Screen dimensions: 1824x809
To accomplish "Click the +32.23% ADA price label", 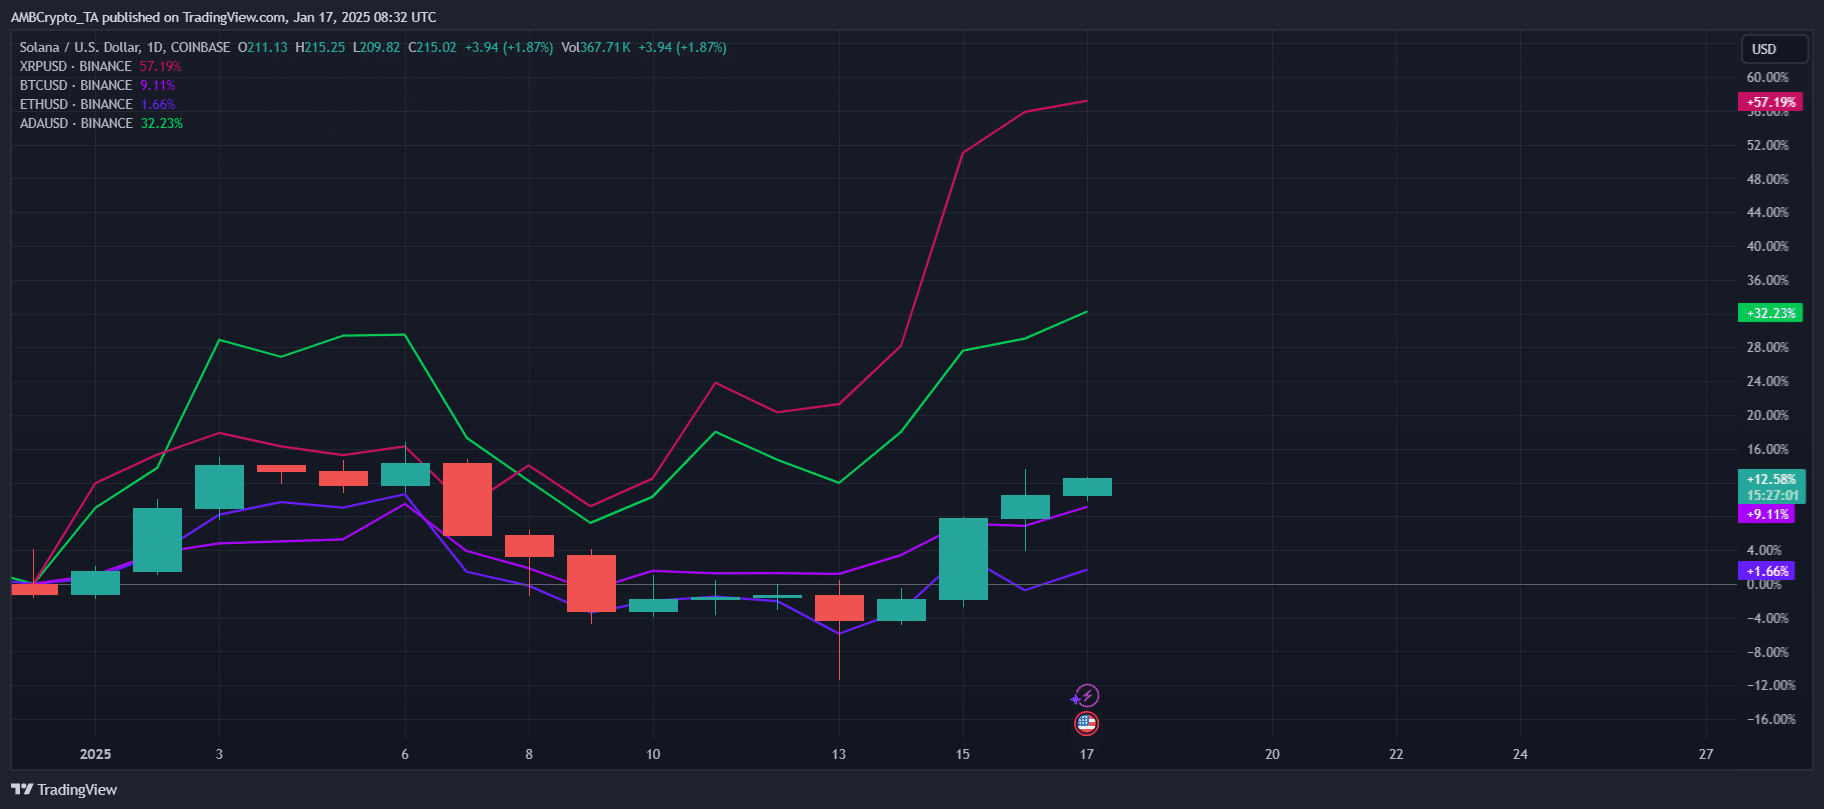I will point(1771,313).
